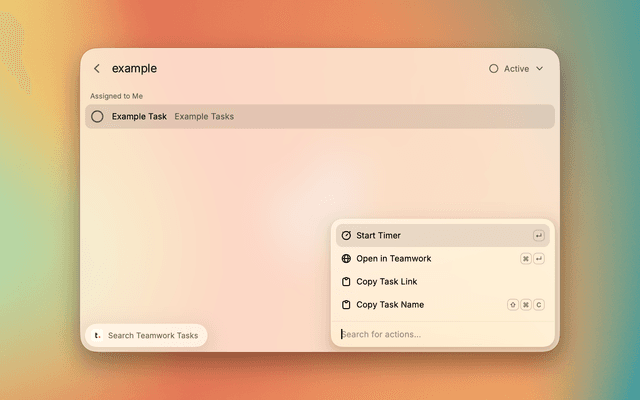Viewport: 640px width, 400px height.
Task: Click the command key hint on Open in Teamwork
Action: click(x=526, y=258)
